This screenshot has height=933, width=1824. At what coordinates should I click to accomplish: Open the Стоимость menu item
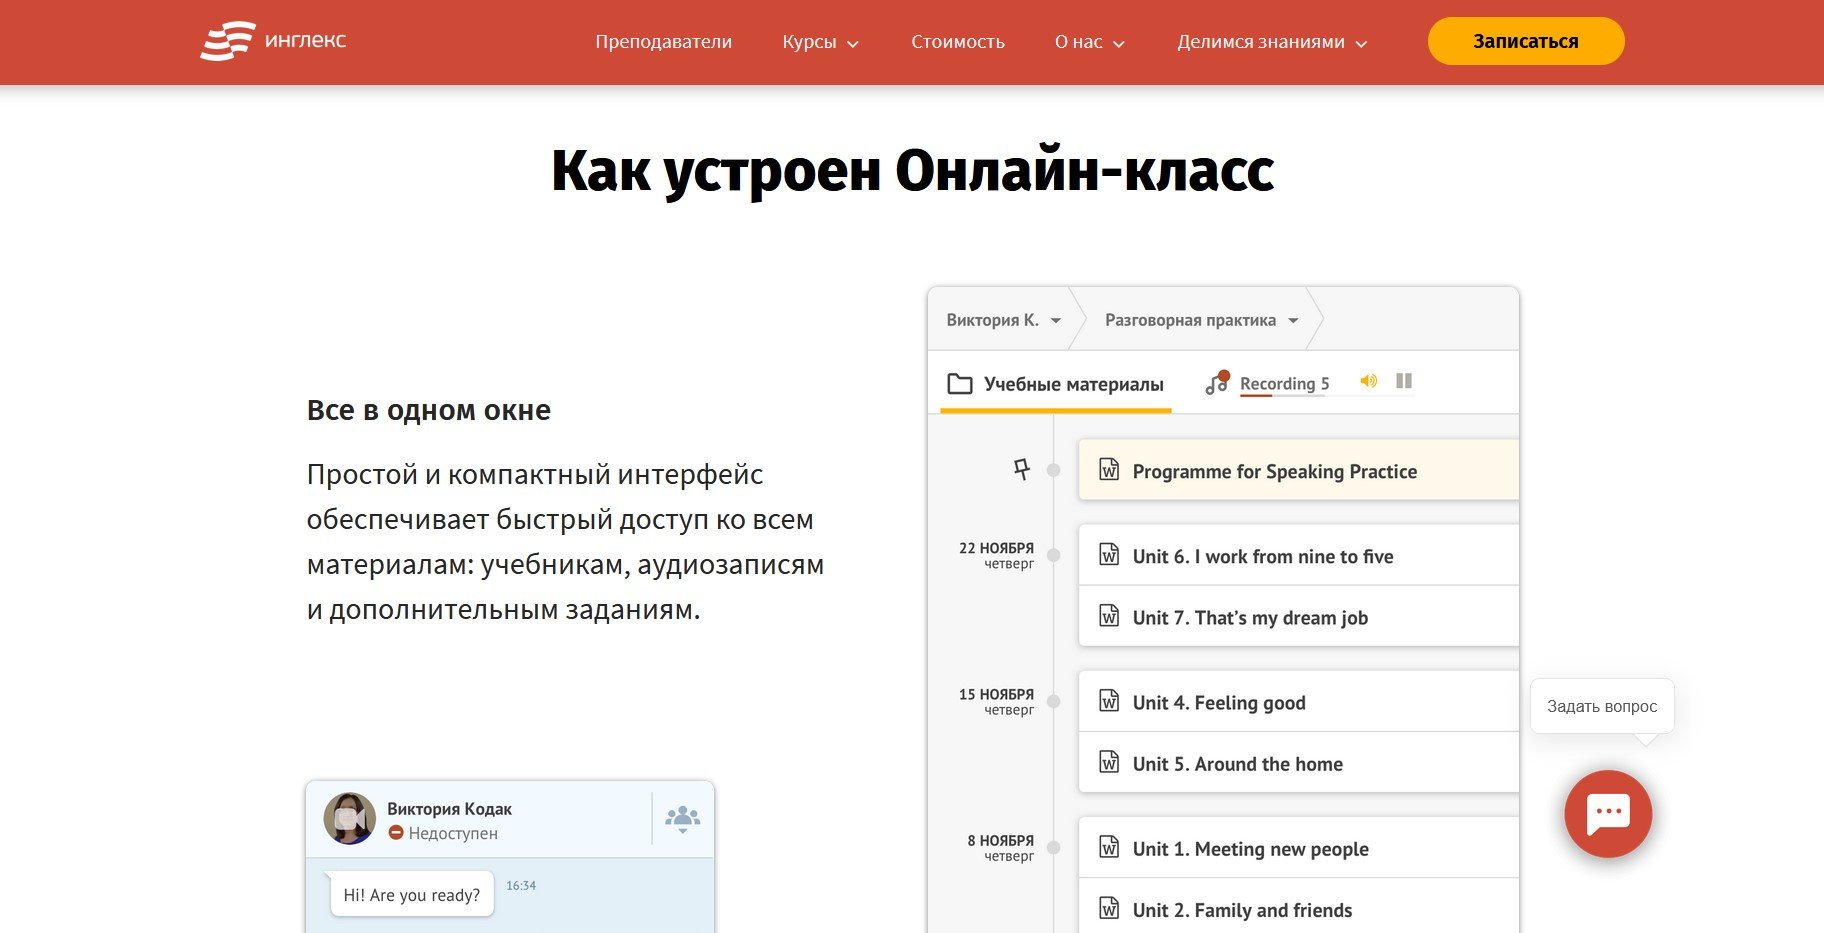(957, 42)
